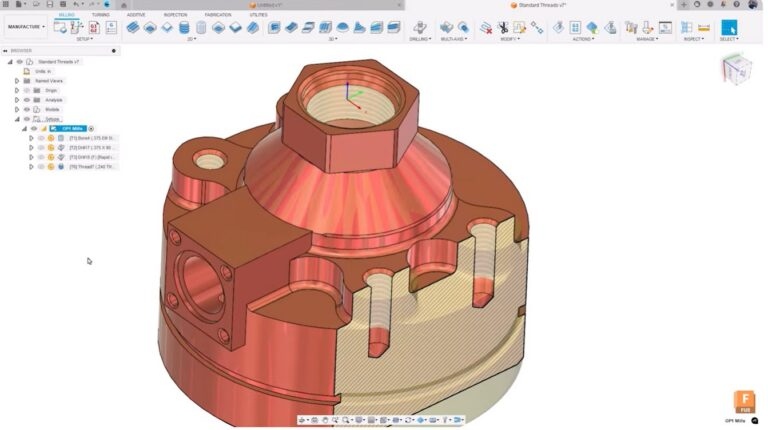Click the Save disk icon
Screen dimensions: 768x430
pyautogui.click(x=49, y=4)
